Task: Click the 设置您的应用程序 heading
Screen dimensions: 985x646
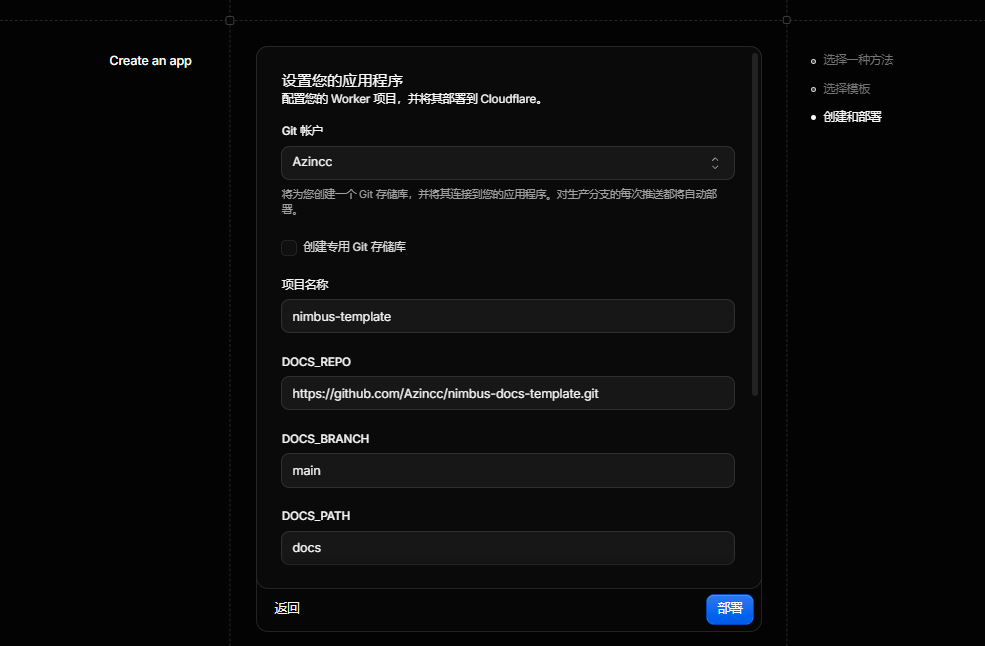Action: pos(342,80)
